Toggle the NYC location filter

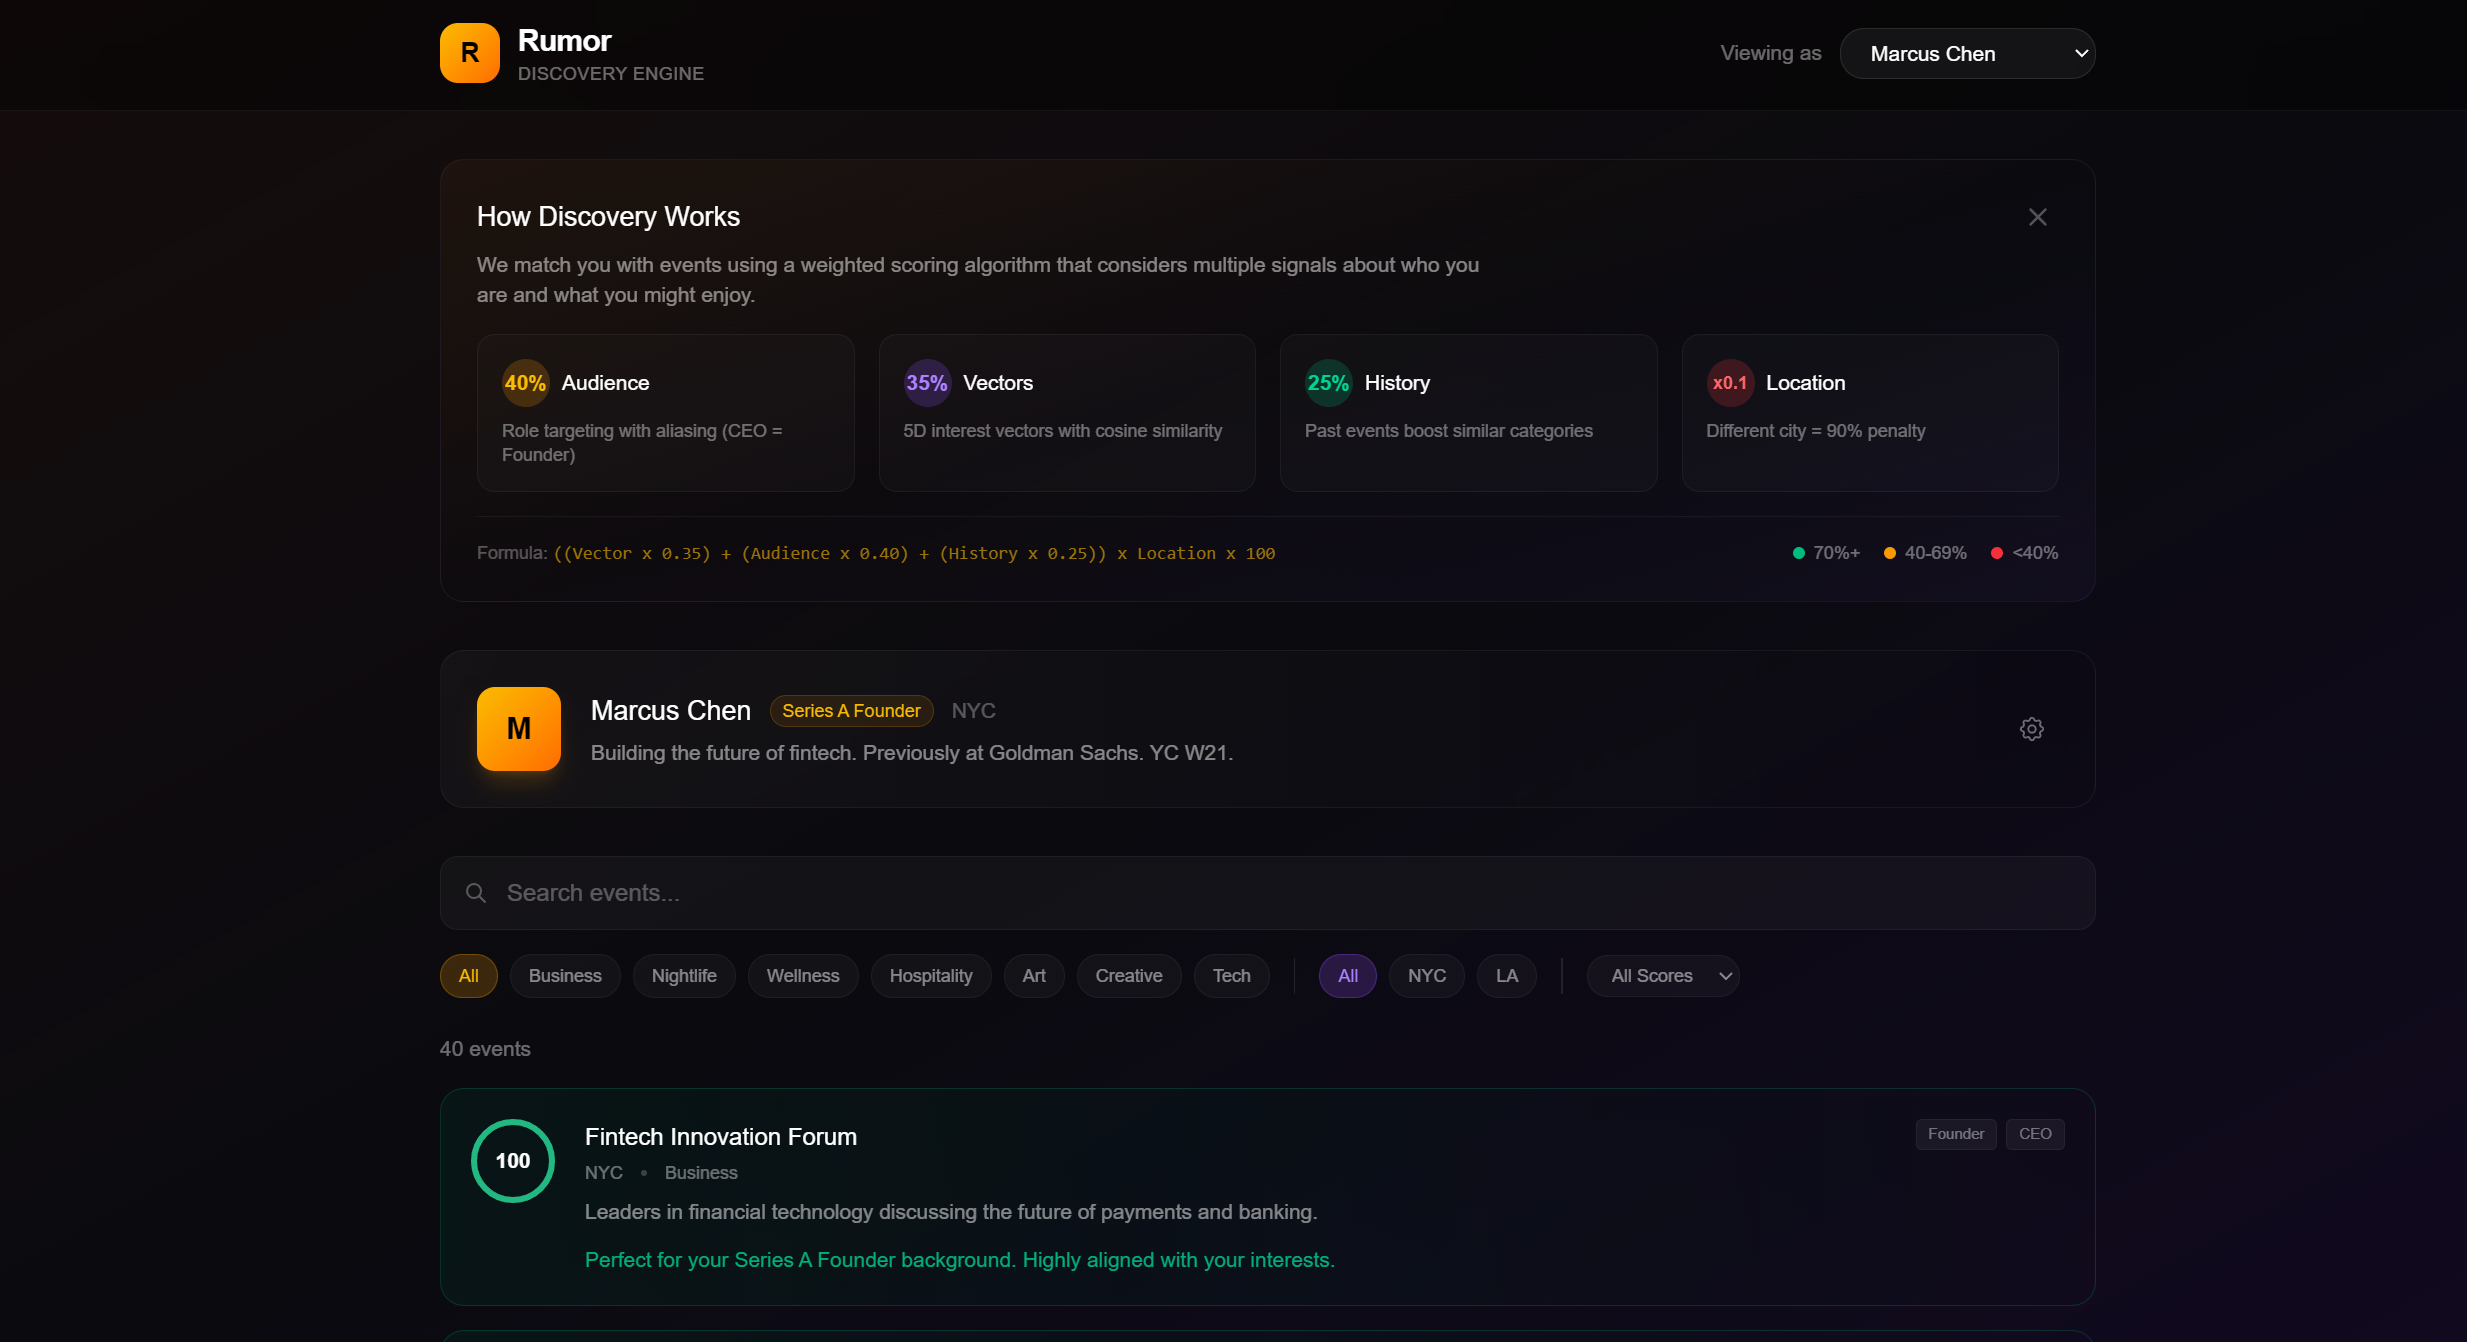(x=1426, y=975)
